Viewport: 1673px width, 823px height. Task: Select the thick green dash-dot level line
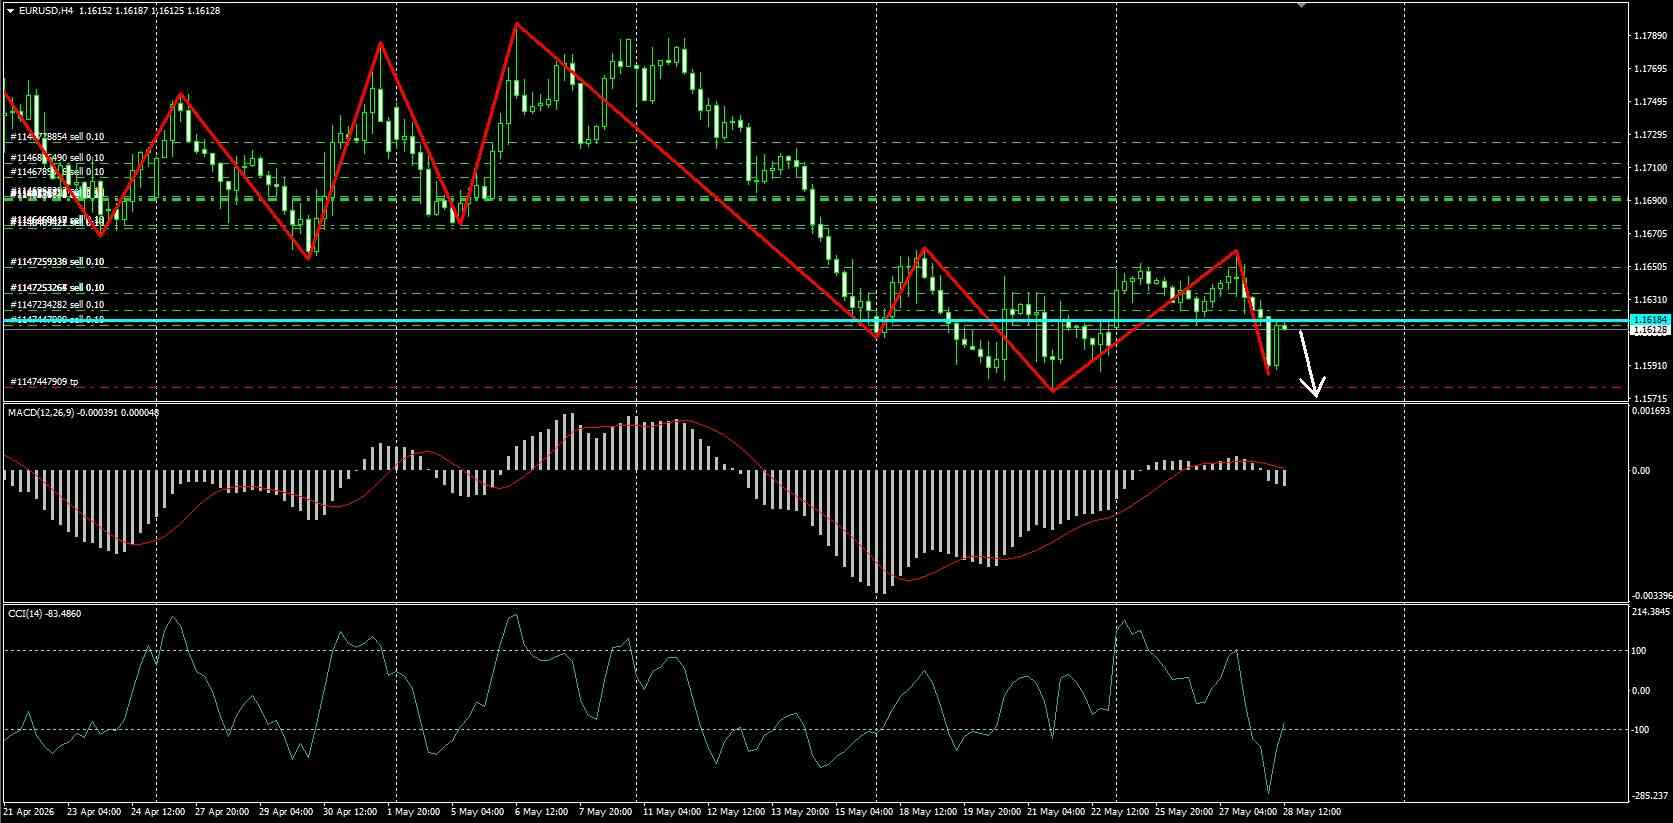pyautogui.click(x=816, y=199)
